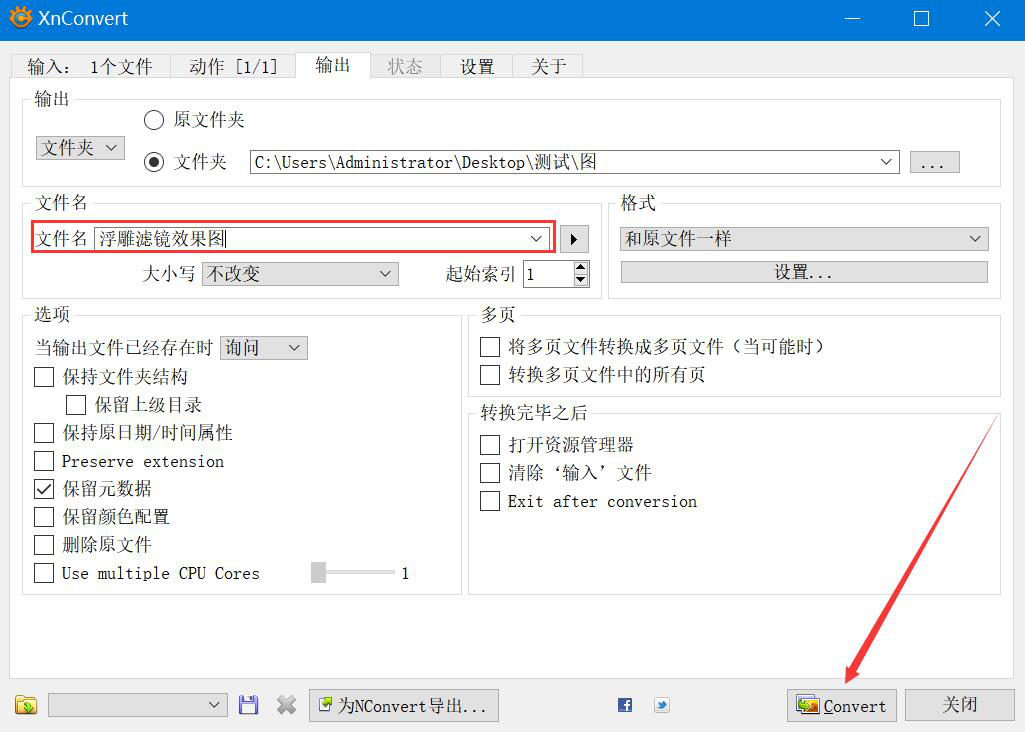Open the Facebook link icon
This screenshot has width=1025, height=732.
point(625,705)
